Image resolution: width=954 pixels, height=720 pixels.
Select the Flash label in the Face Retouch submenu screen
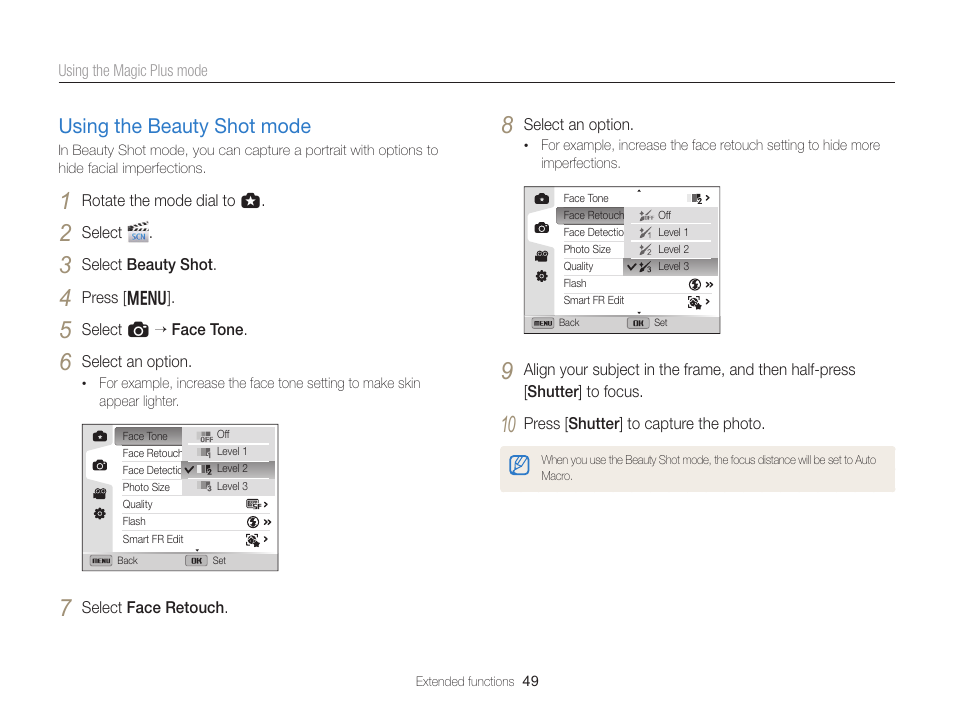pyautogui.click(x=575, y=284)
